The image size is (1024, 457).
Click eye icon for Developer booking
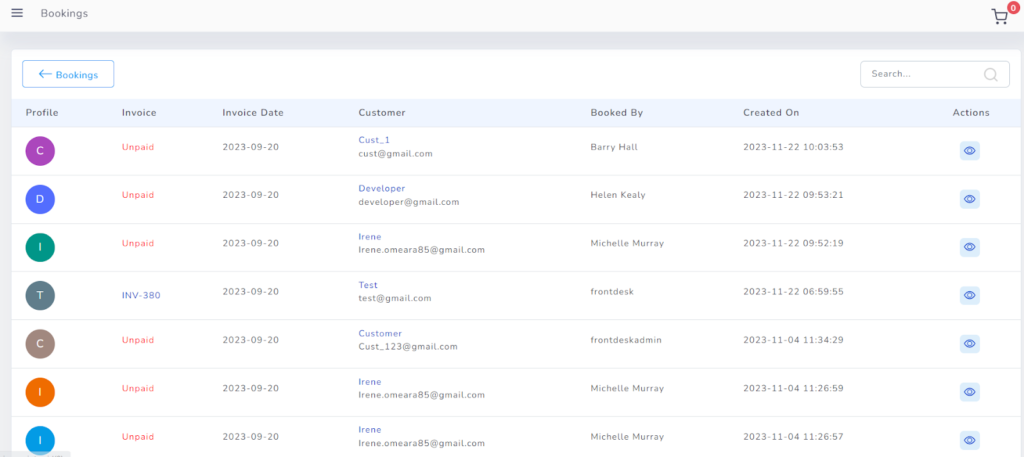point(969,199)
